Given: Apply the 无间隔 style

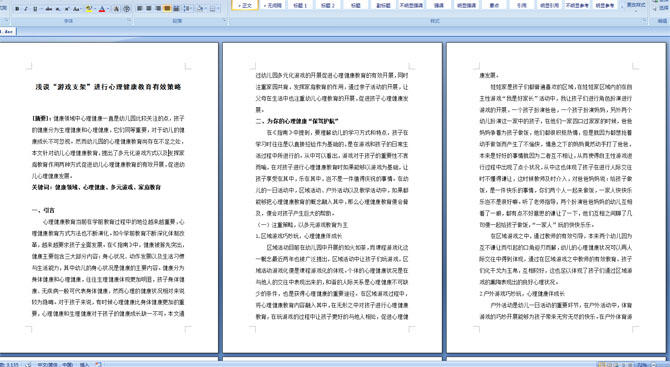Looking at the screenshot, I should (x=272, y=5).
